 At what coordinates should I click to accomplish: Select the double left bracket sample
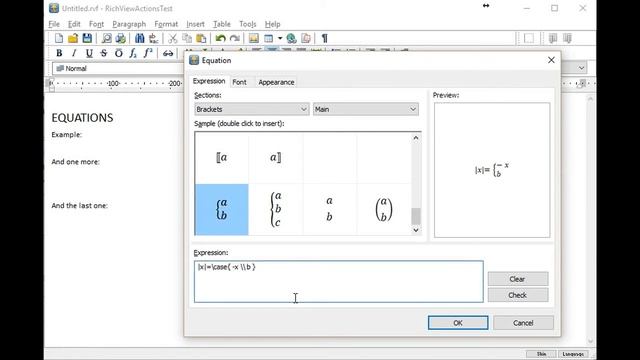tap(222, 158)
